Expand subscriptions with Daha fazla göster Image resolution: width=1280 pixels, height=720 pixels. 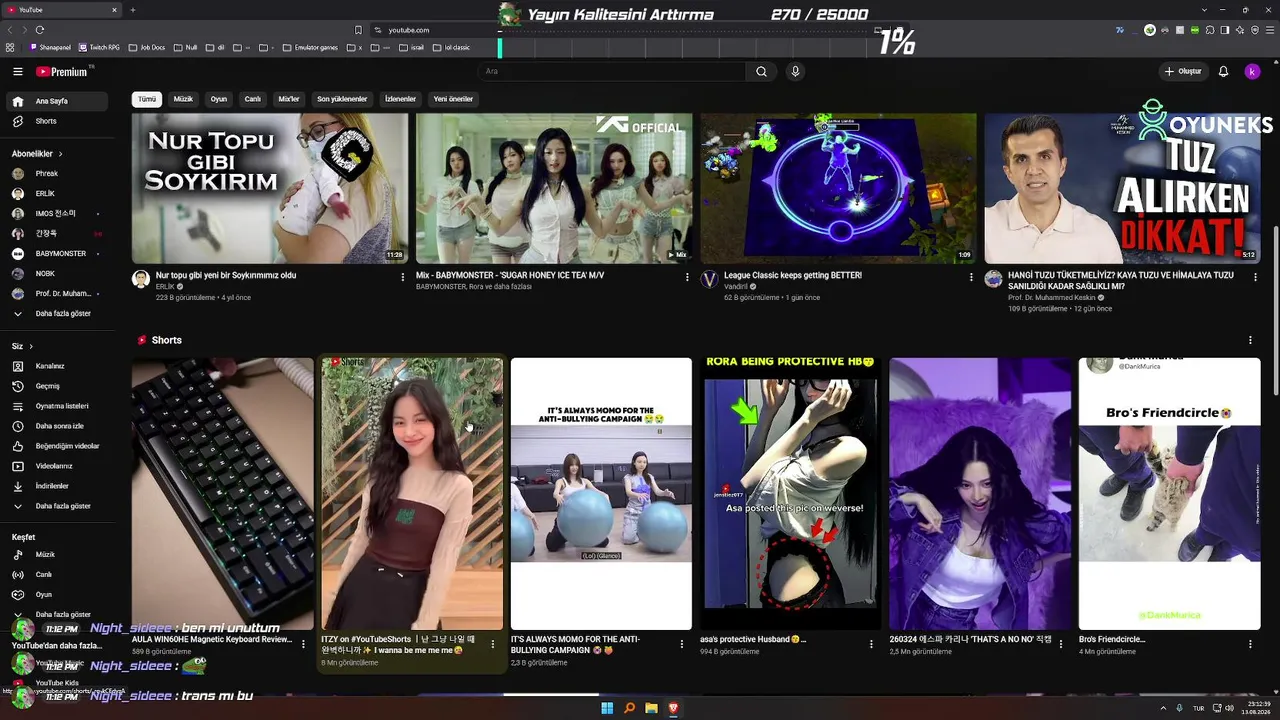pos(58,313)
